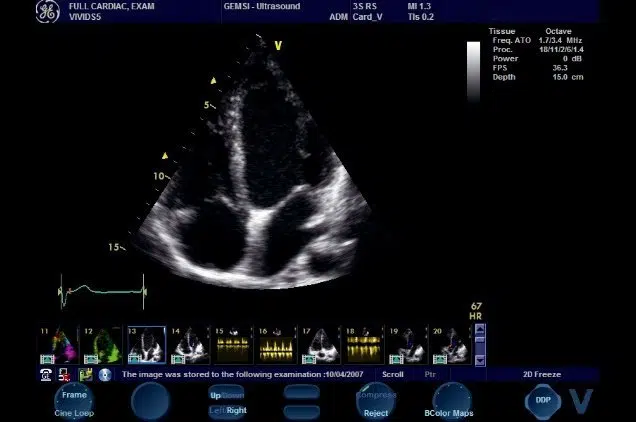Click the yellow archive icon in the status bar
The width and height of the screenshot is (636, 422).
(x=85, y=375)
